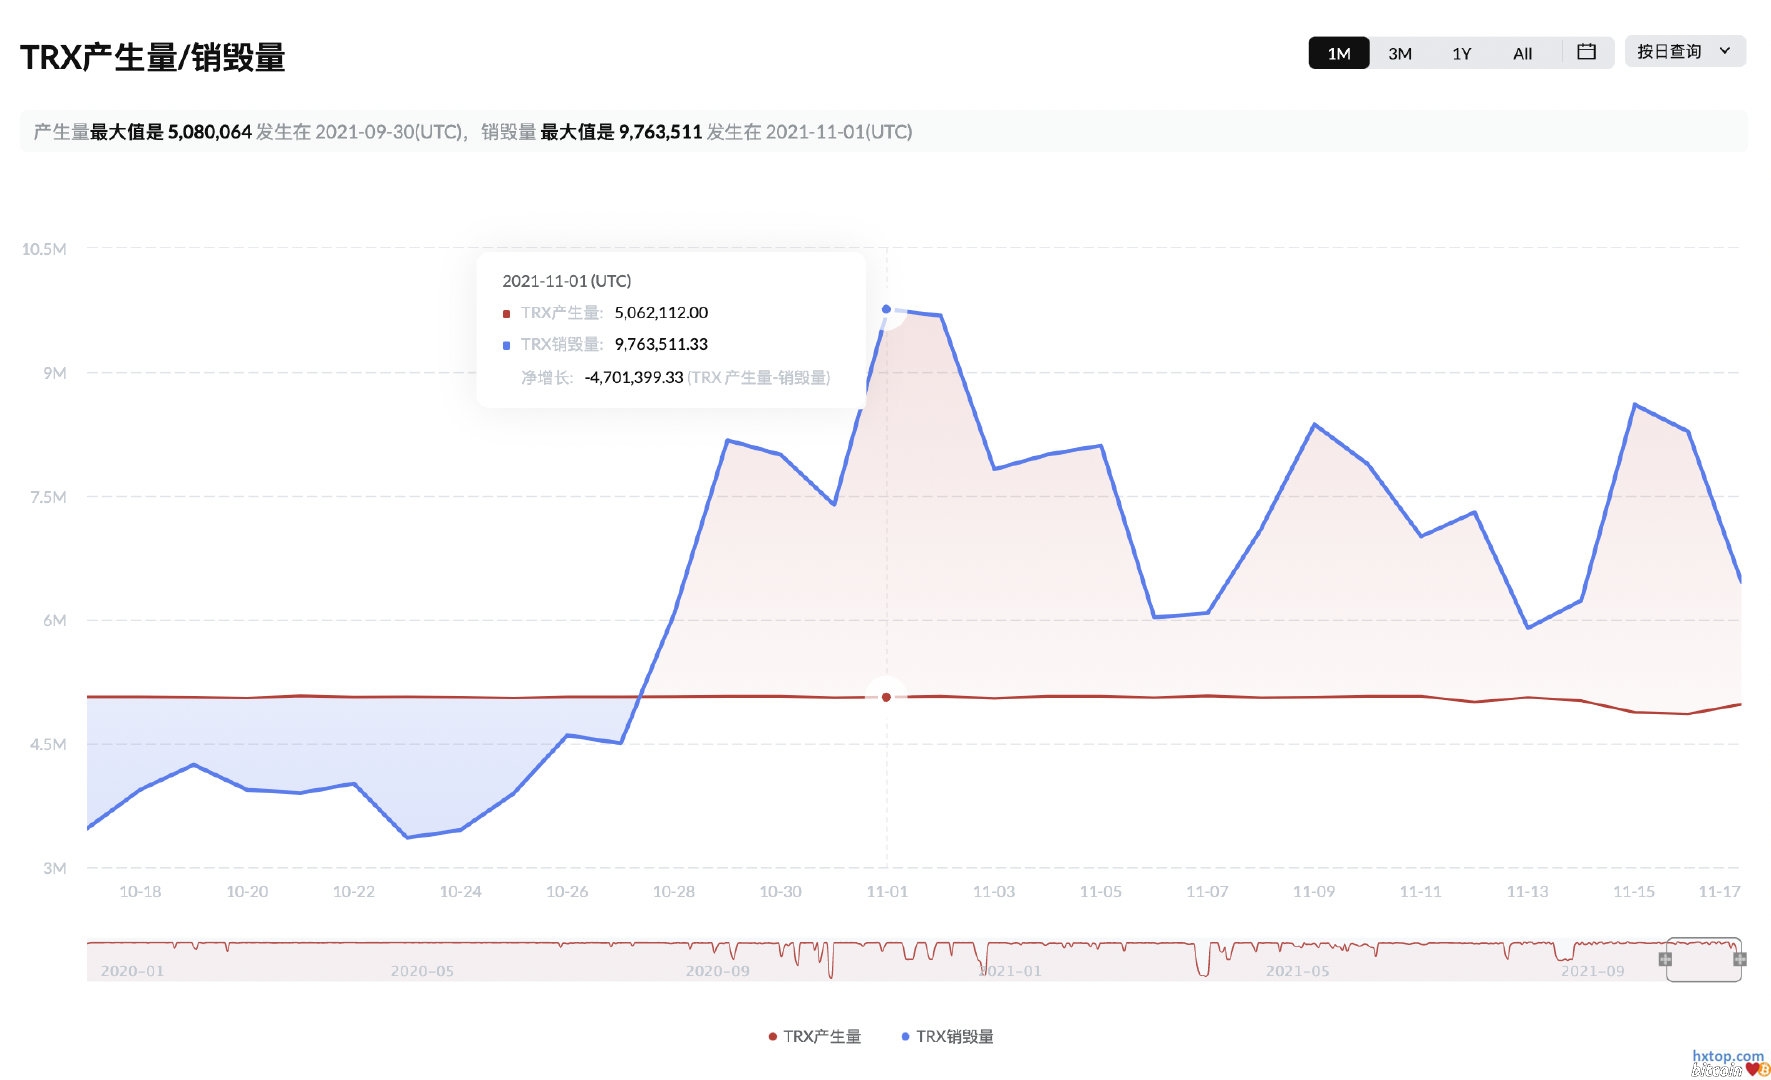Jump to 2020-09 in the overview timeline
Viewport: 1771px width, 1080px height.
click(717, 971)
